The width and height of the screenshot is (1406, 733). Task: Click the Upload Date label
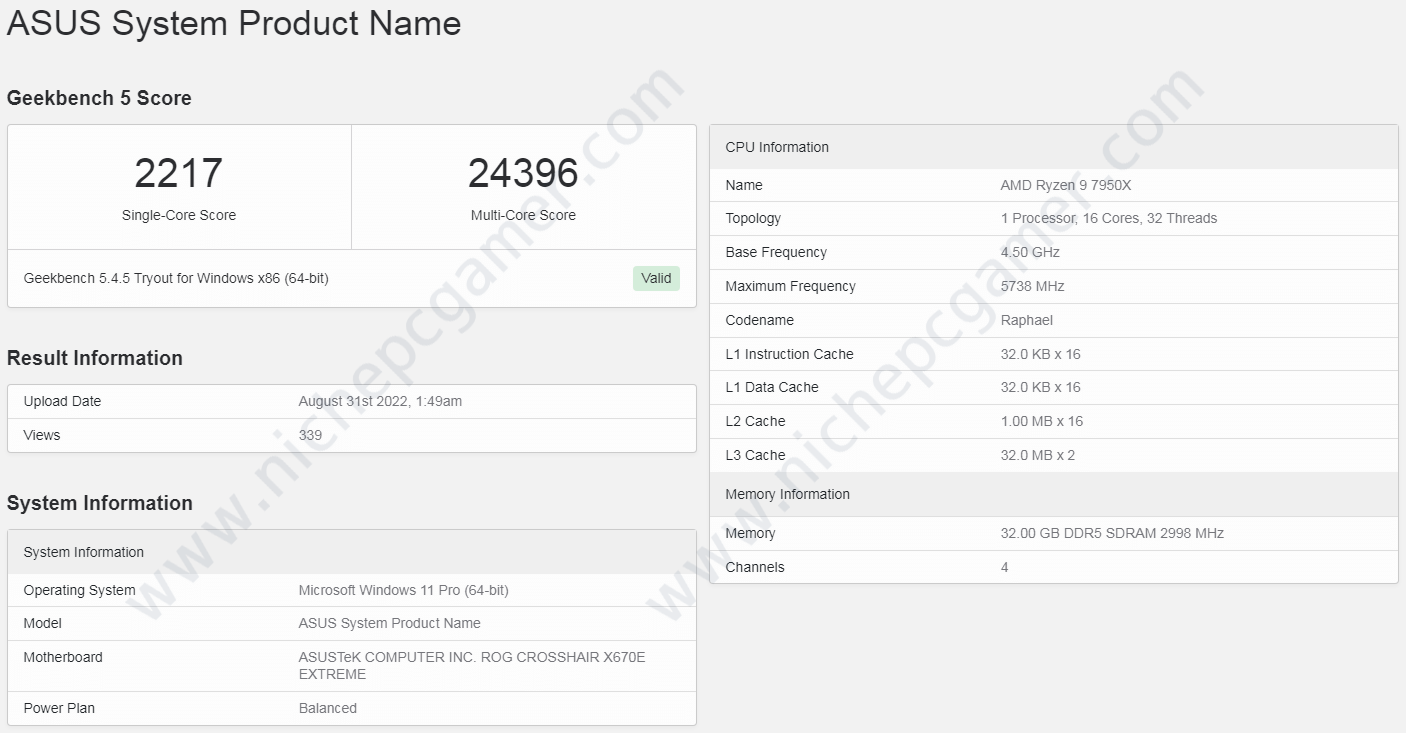click(x=62, y=401)
